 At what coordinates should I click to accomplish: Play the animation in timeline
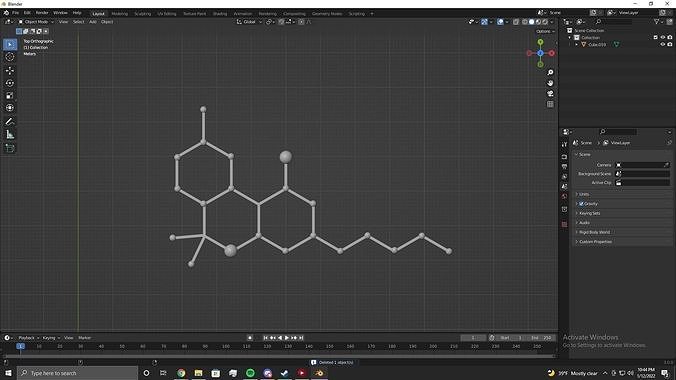287,338
